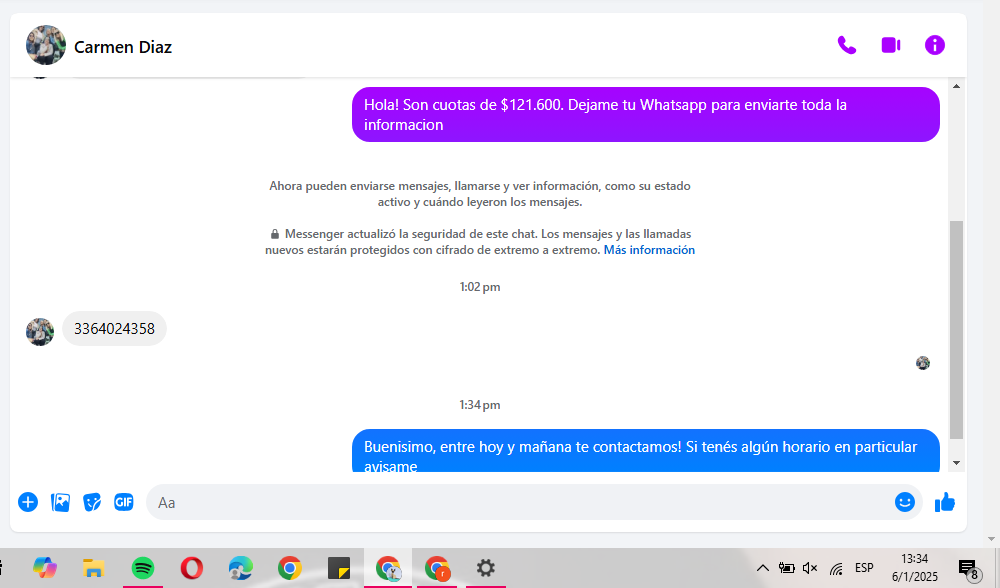Open the emoji picker in message box

point(904,502)
